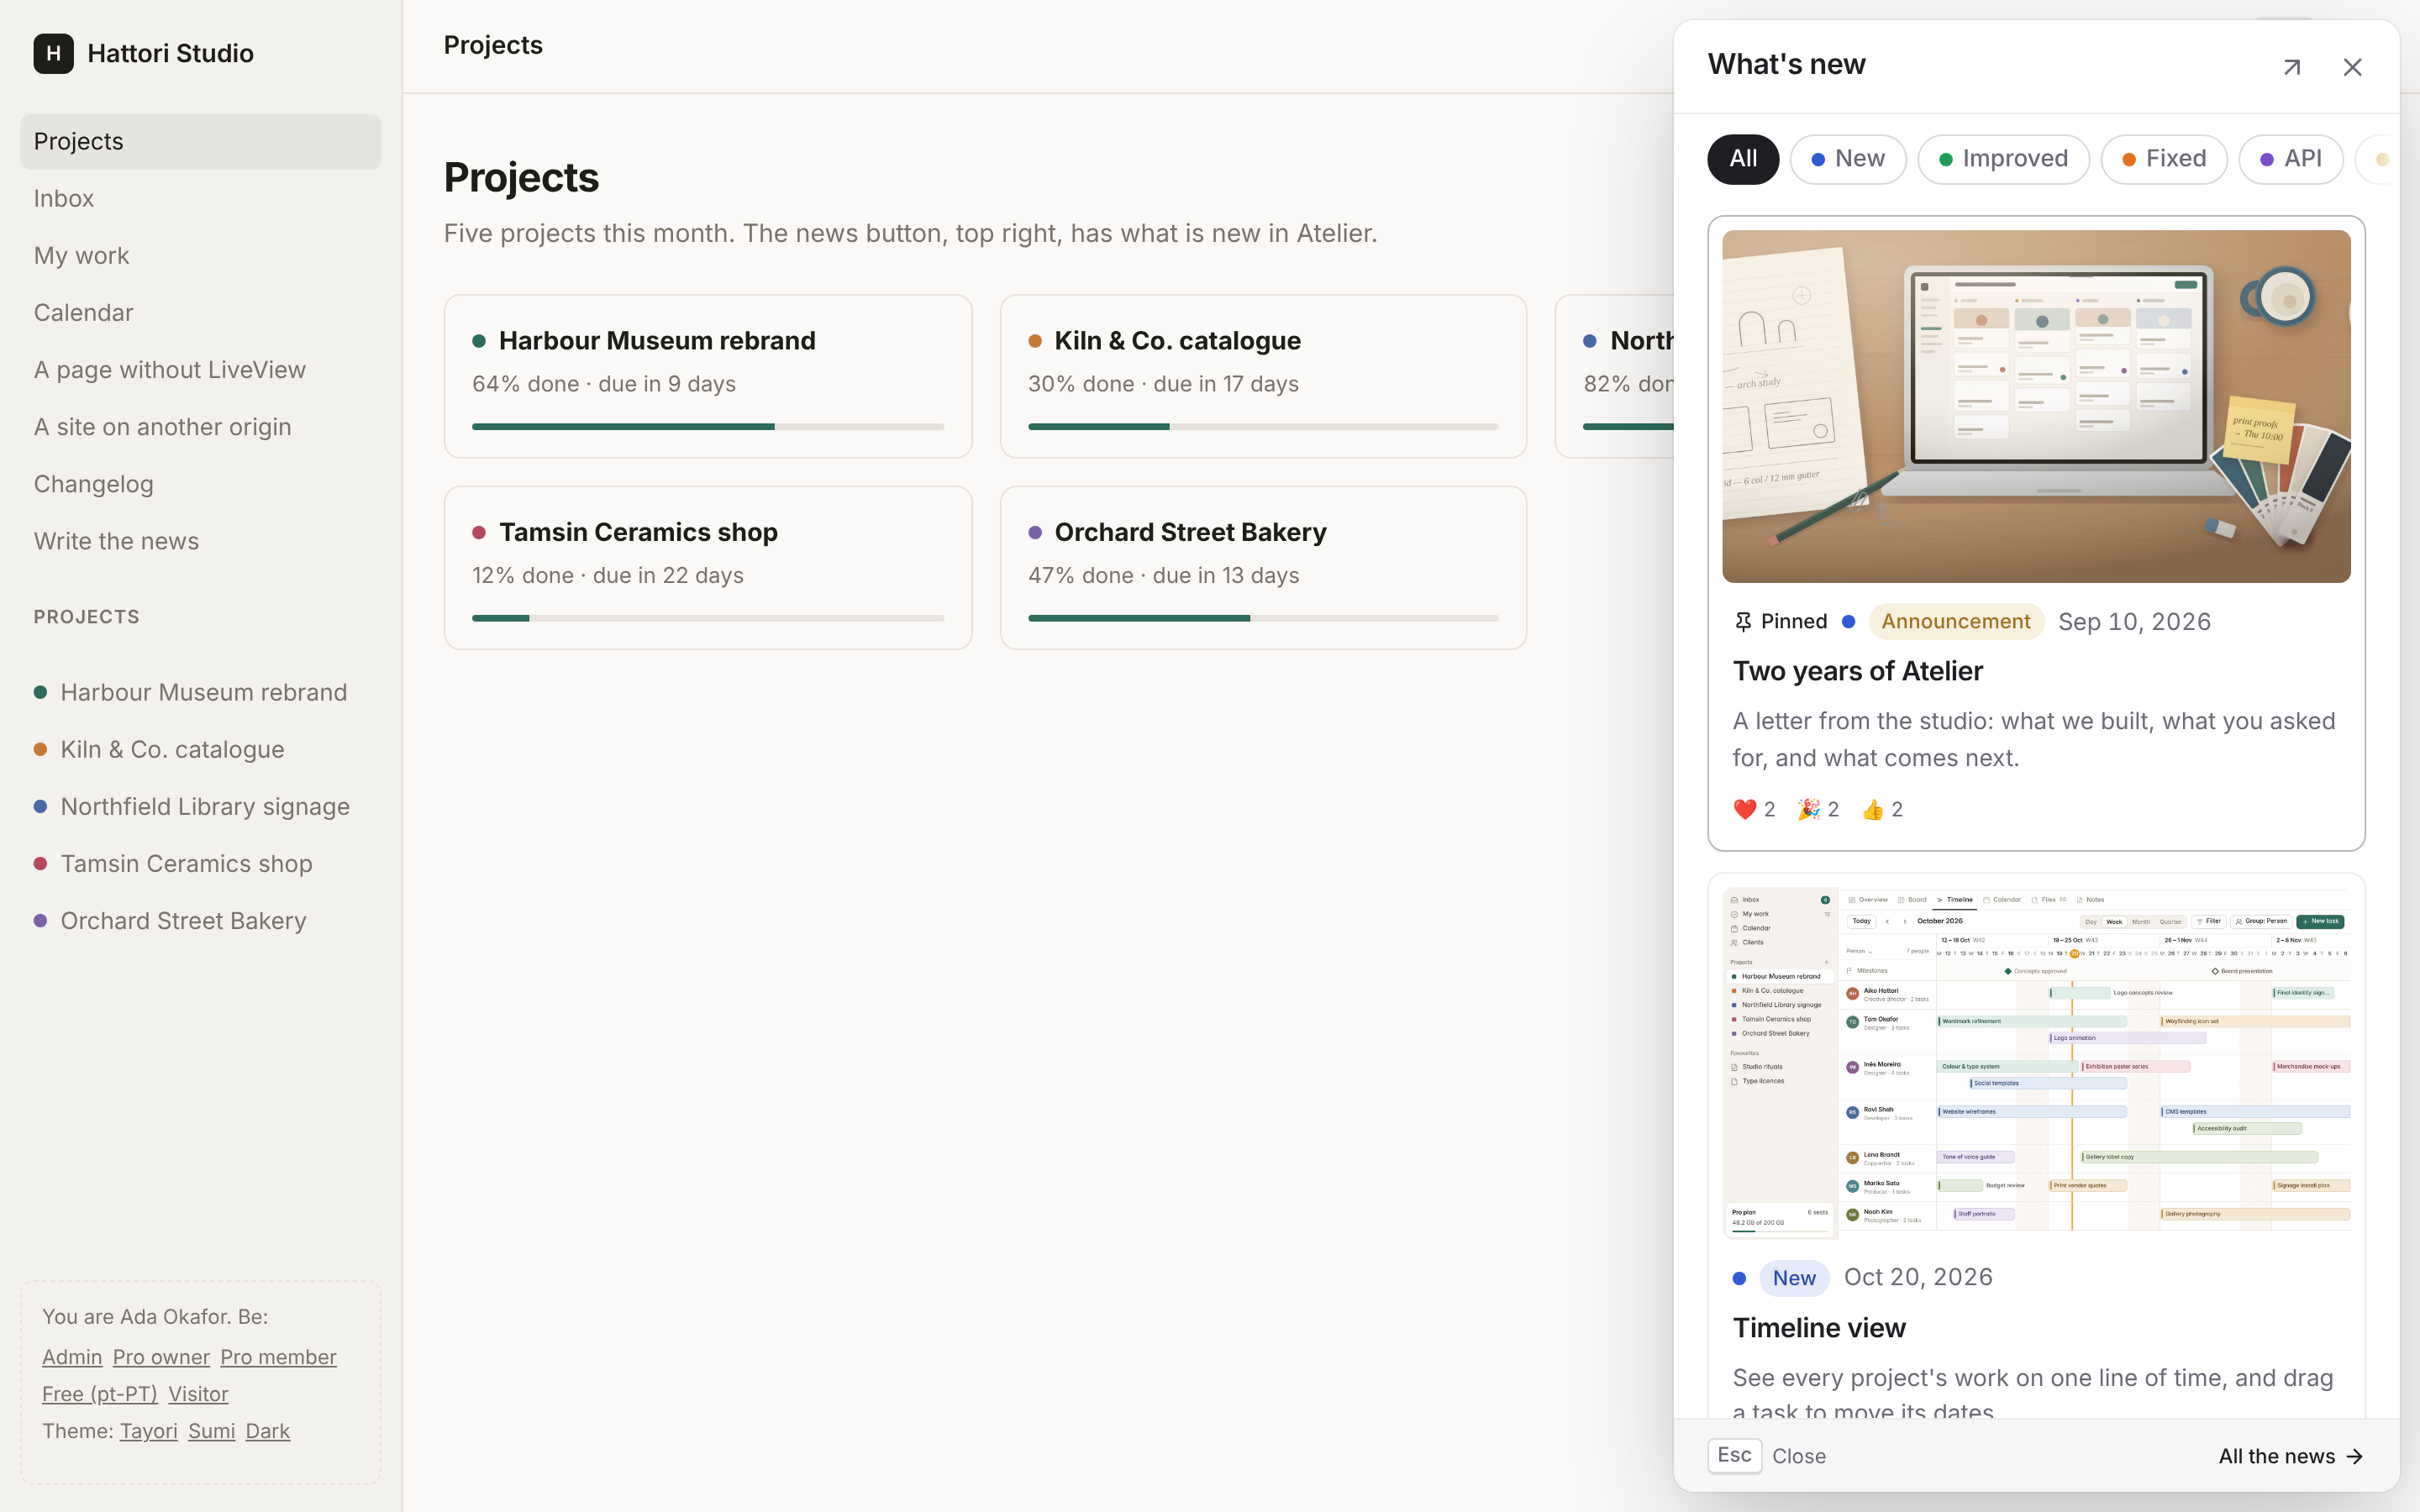Switch role to Pro member
Screen dimensions: 2420x1512
click(278, 1357)
